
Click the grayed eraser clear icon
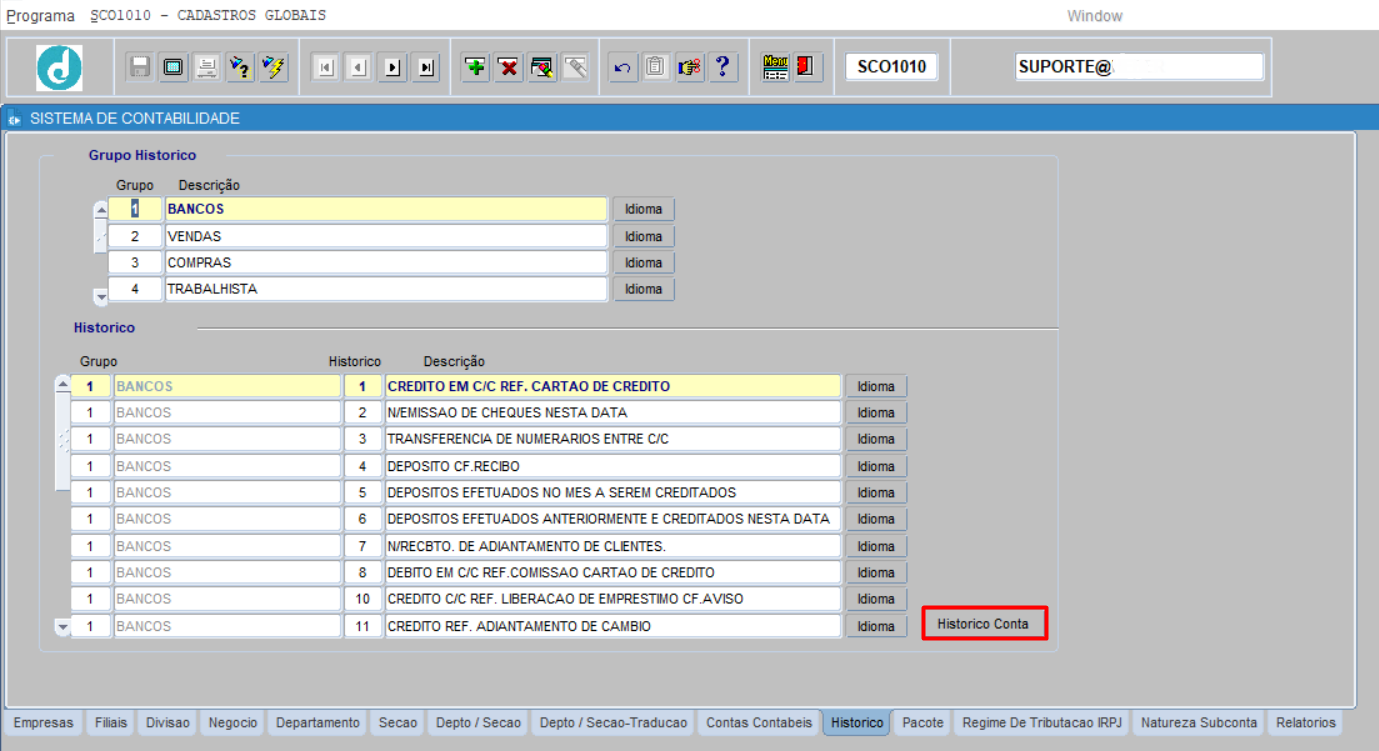click(575, 67)
